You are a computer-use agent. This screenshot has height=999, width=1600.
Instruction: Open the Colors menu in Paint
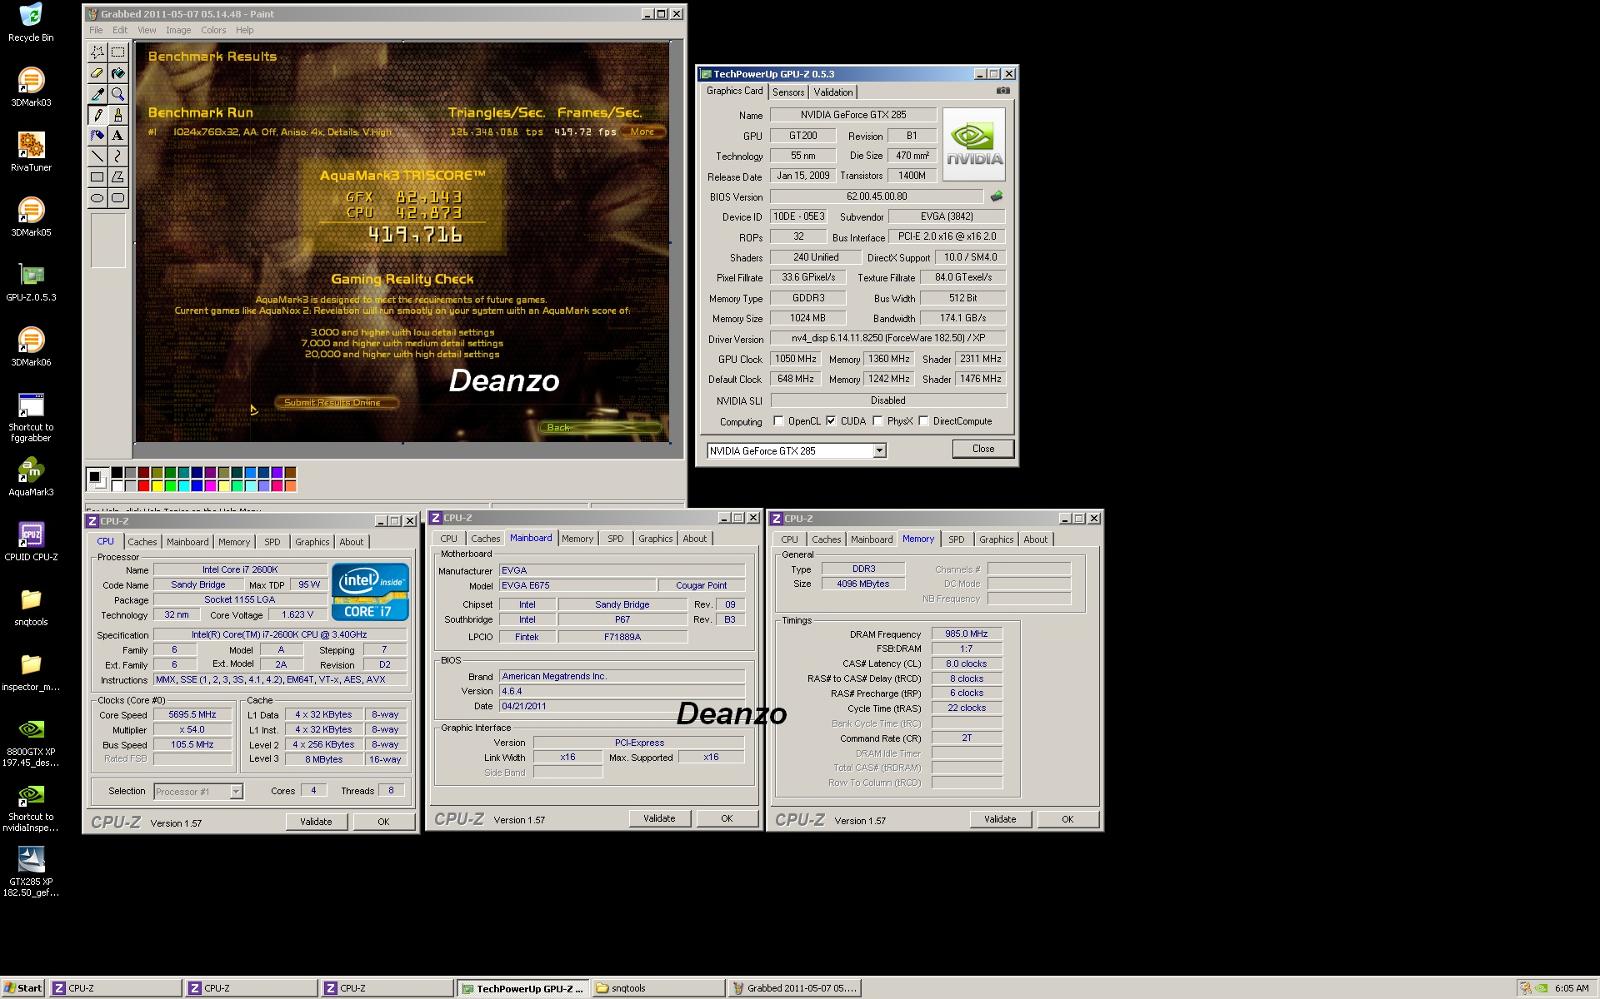point(213,30)
